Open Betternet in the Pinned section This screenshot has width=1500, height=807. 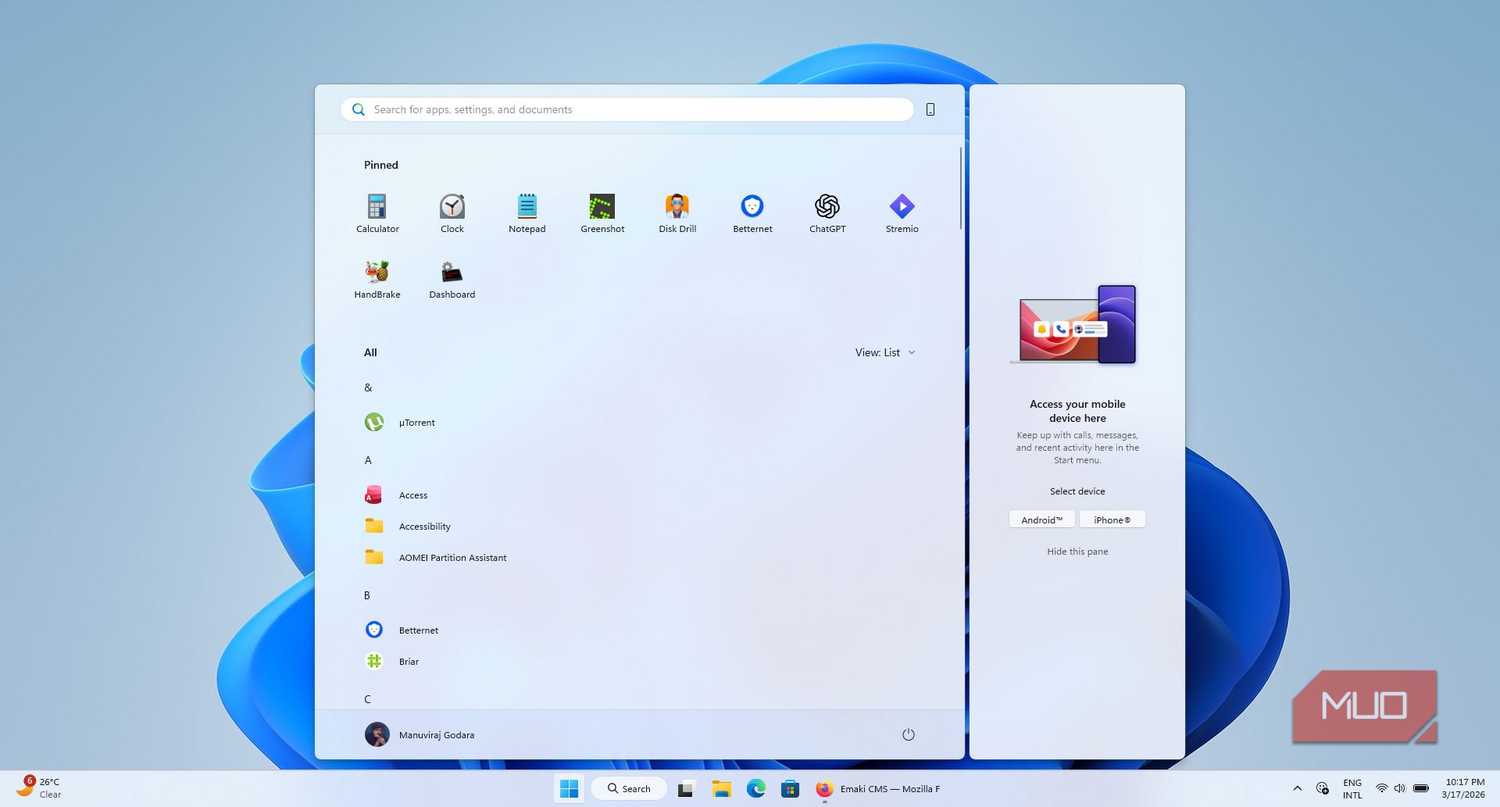click(x=752, y=214)
